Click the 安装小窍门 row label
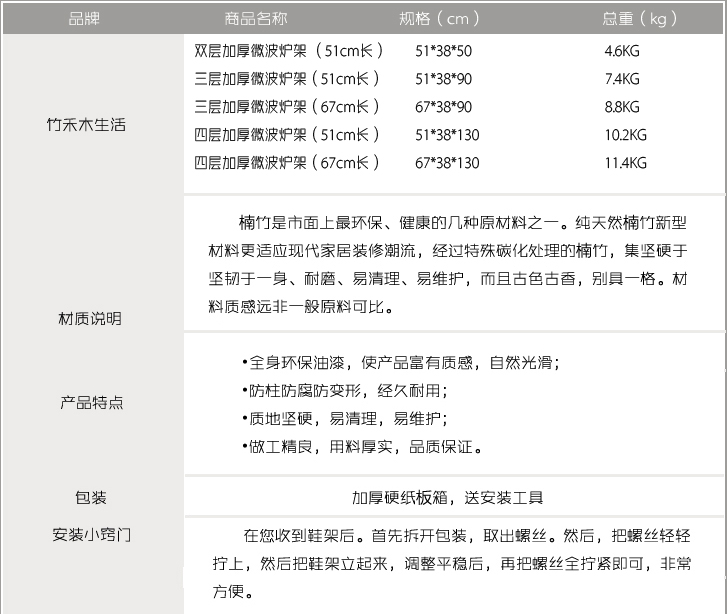The image size is (727, 614). coord(92,534)
